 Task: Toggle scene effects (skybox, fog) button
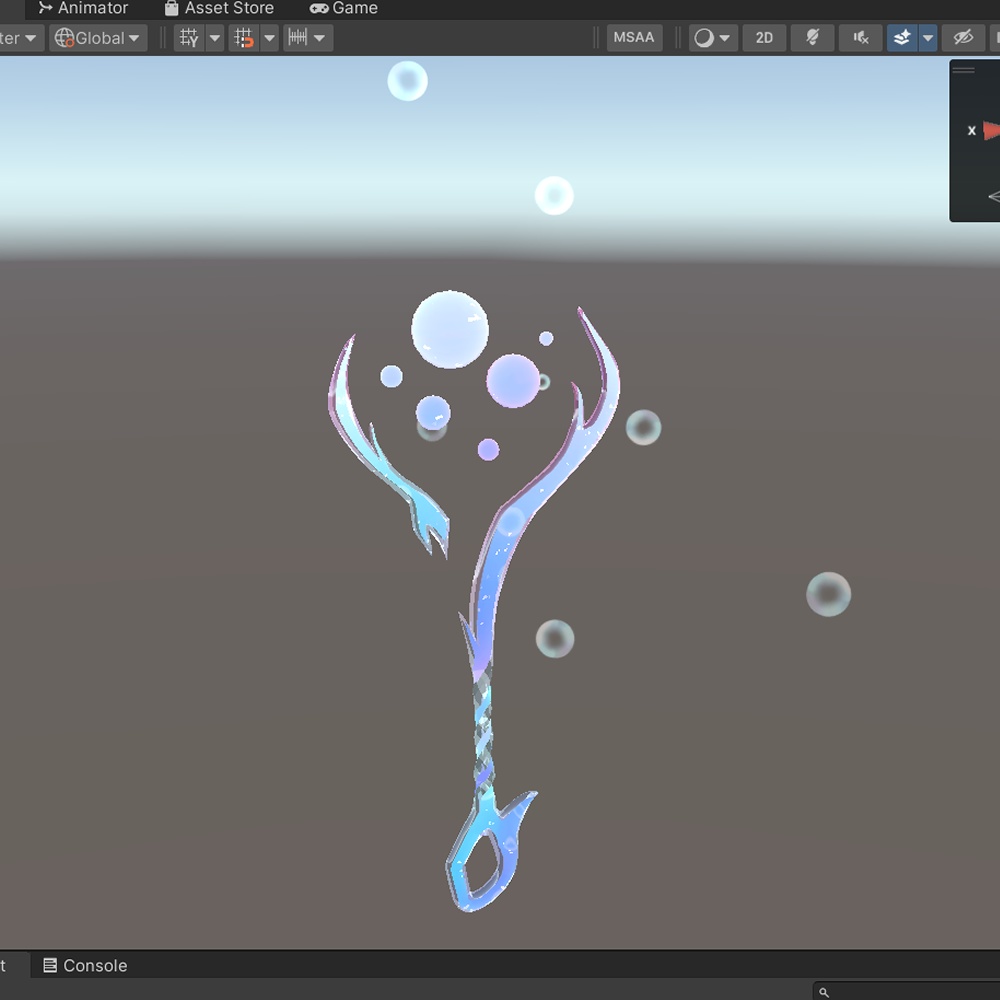pos(902,38)
